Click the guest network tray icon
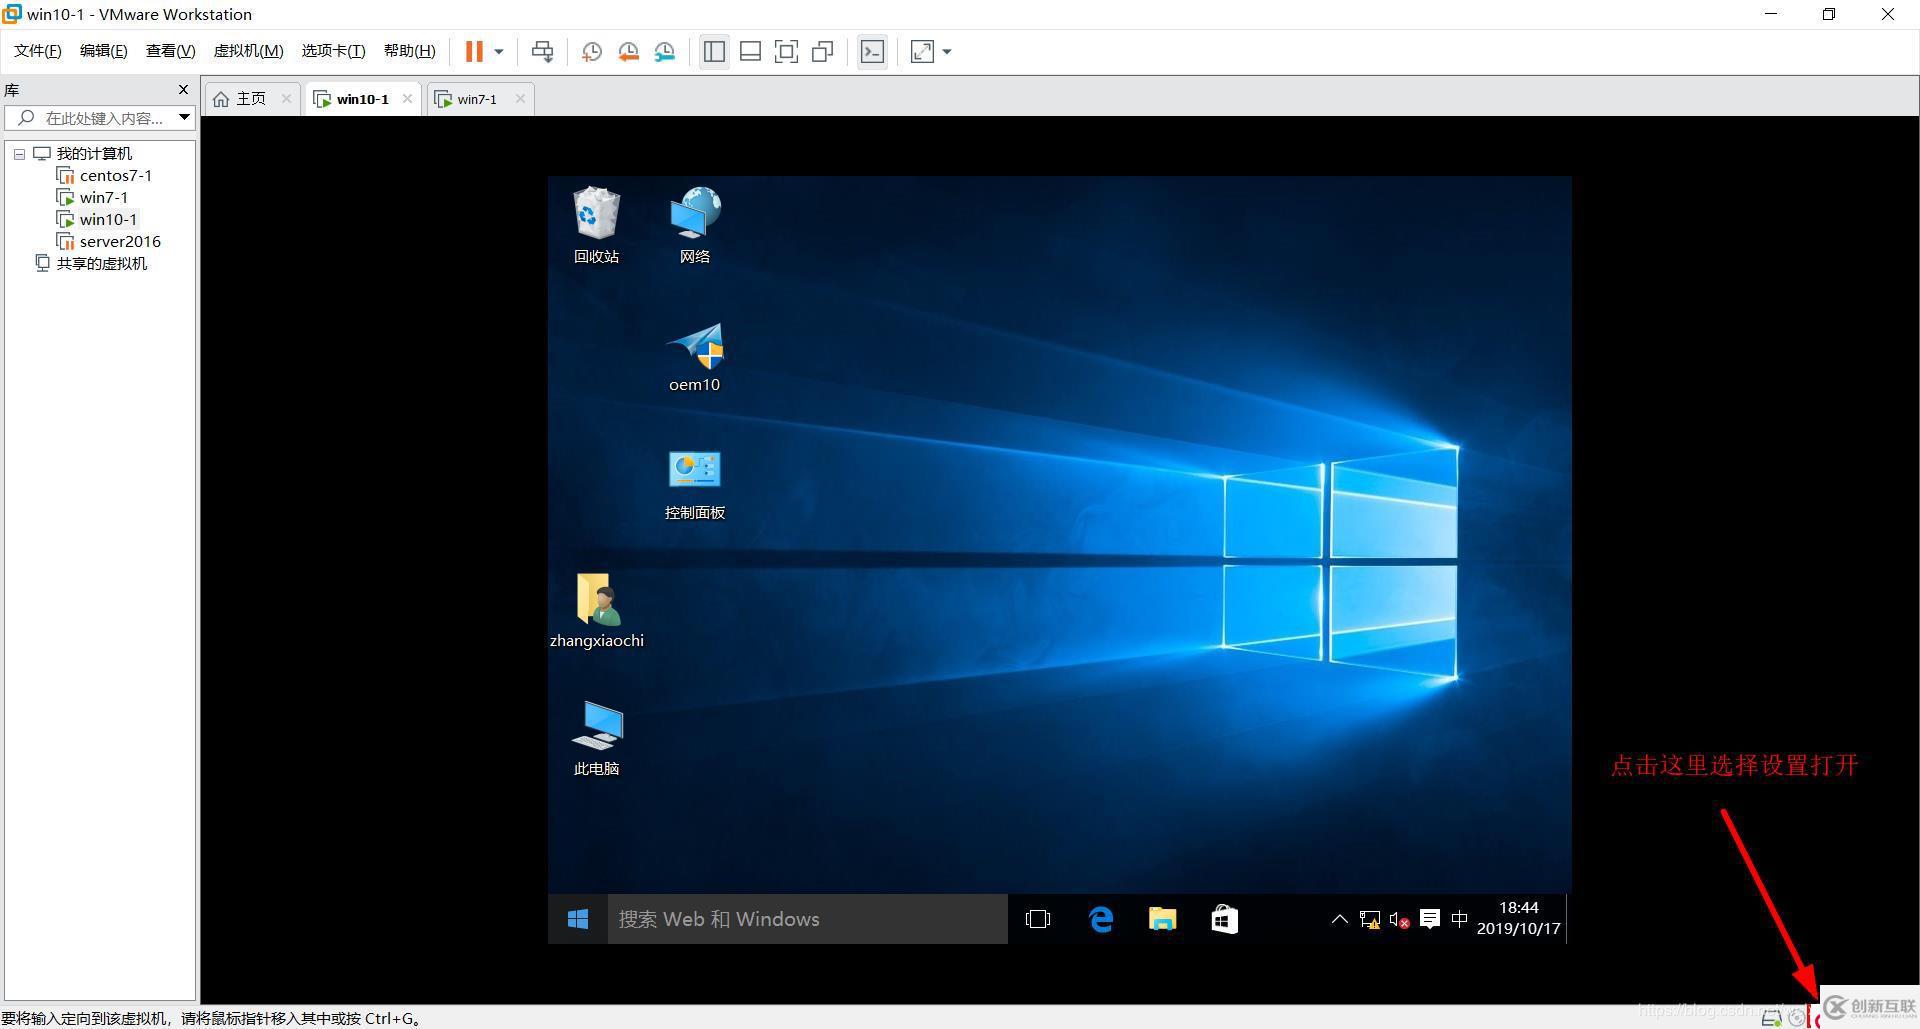 1370,919
